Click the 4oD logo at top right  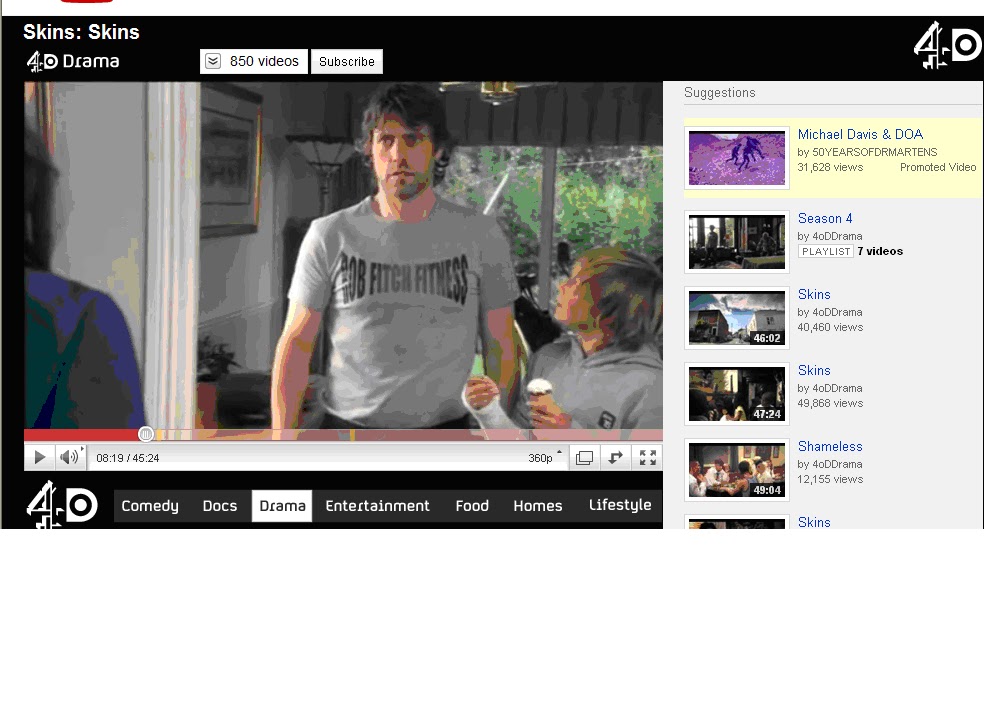click(947, 45)
